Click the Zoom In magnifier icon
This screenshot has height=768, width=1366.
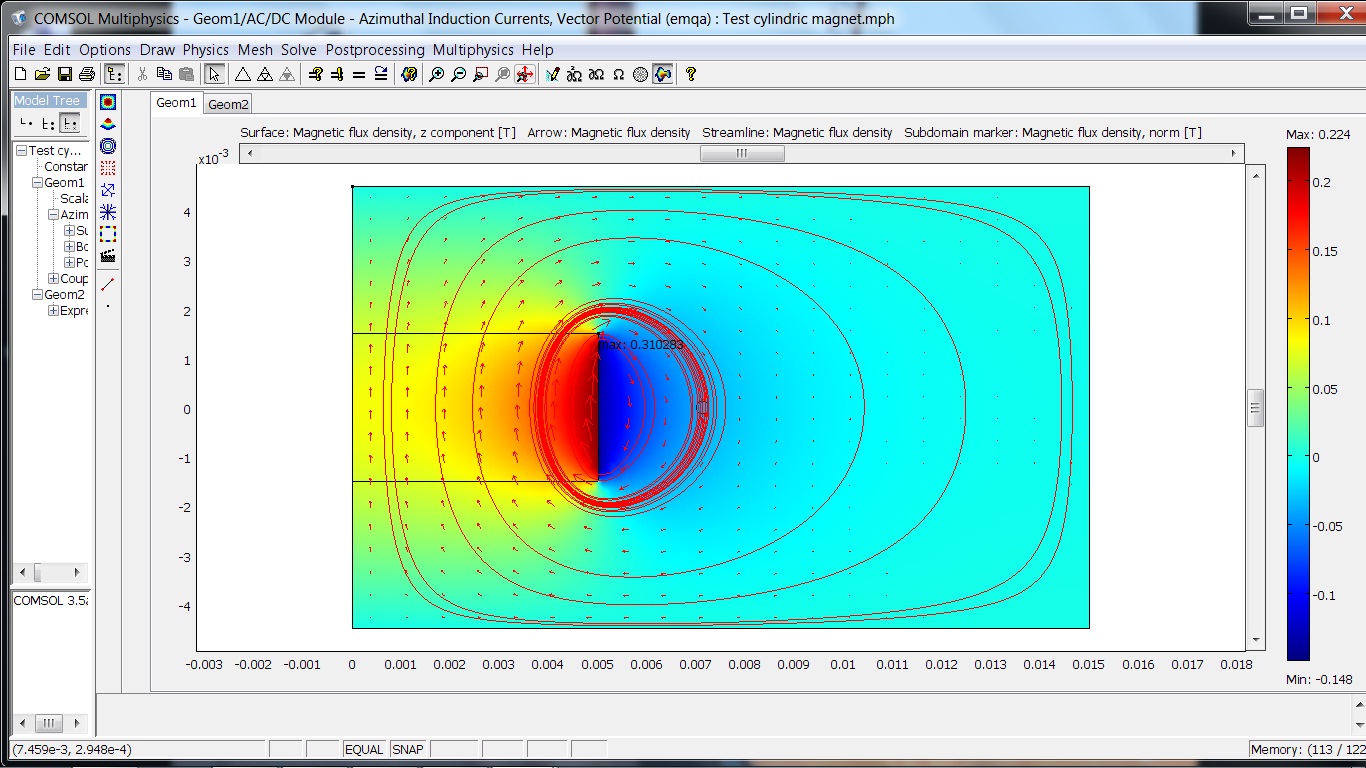pos(436,74)
